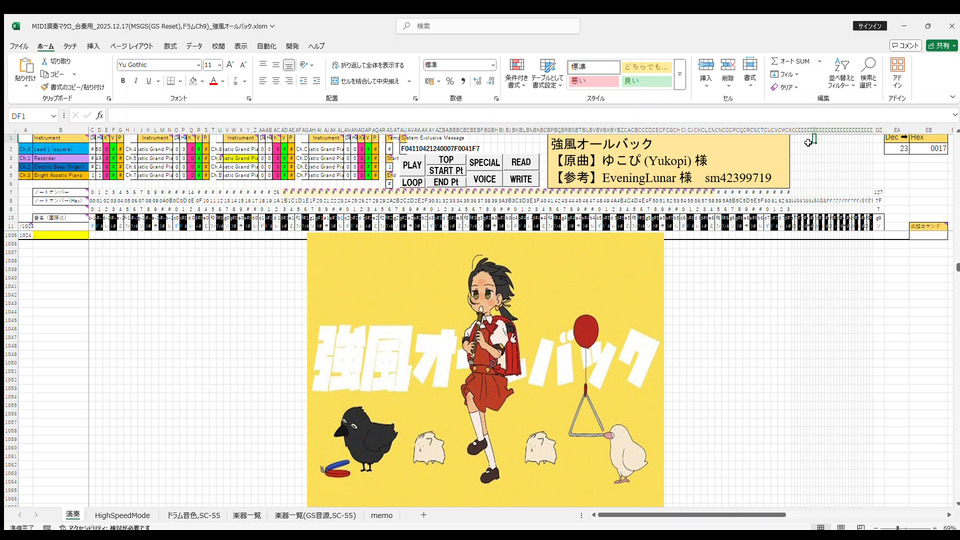Toggle bottom vertical alignment
Screen dimensions: 960x540
tap(289, 64)
